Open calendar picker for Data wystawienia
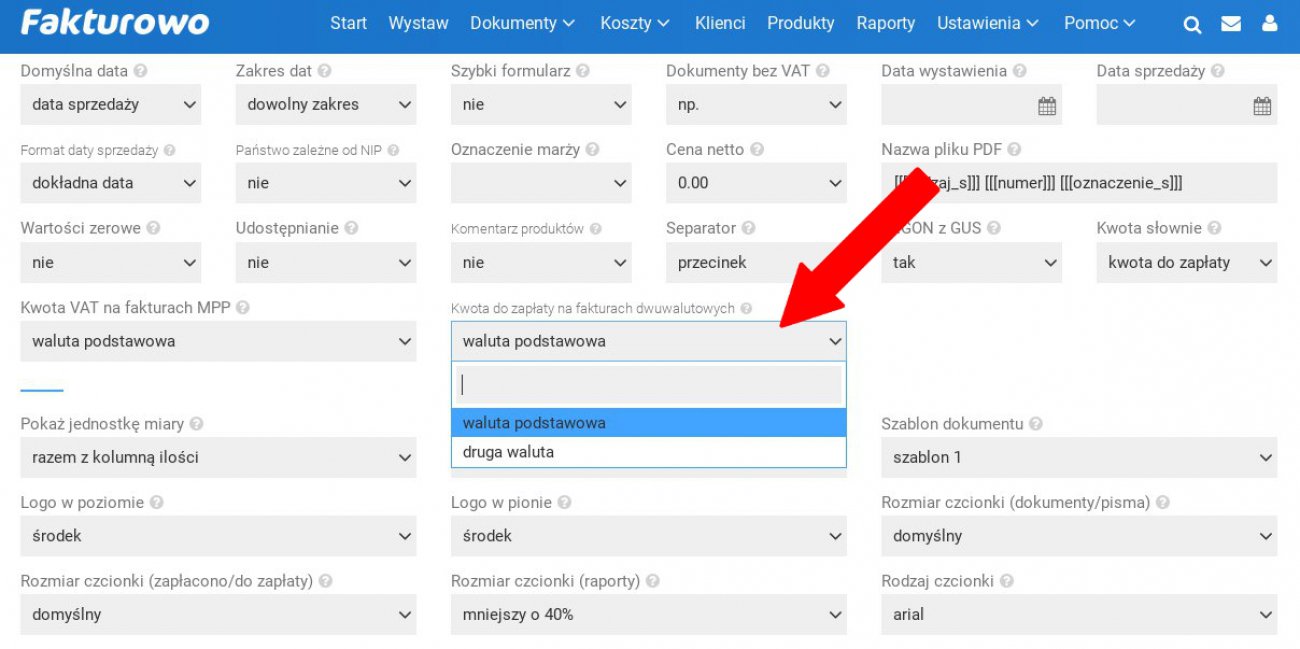The width and height of the screenshot is (1300, 649). pyautogui.click(x=1046, y=106)
